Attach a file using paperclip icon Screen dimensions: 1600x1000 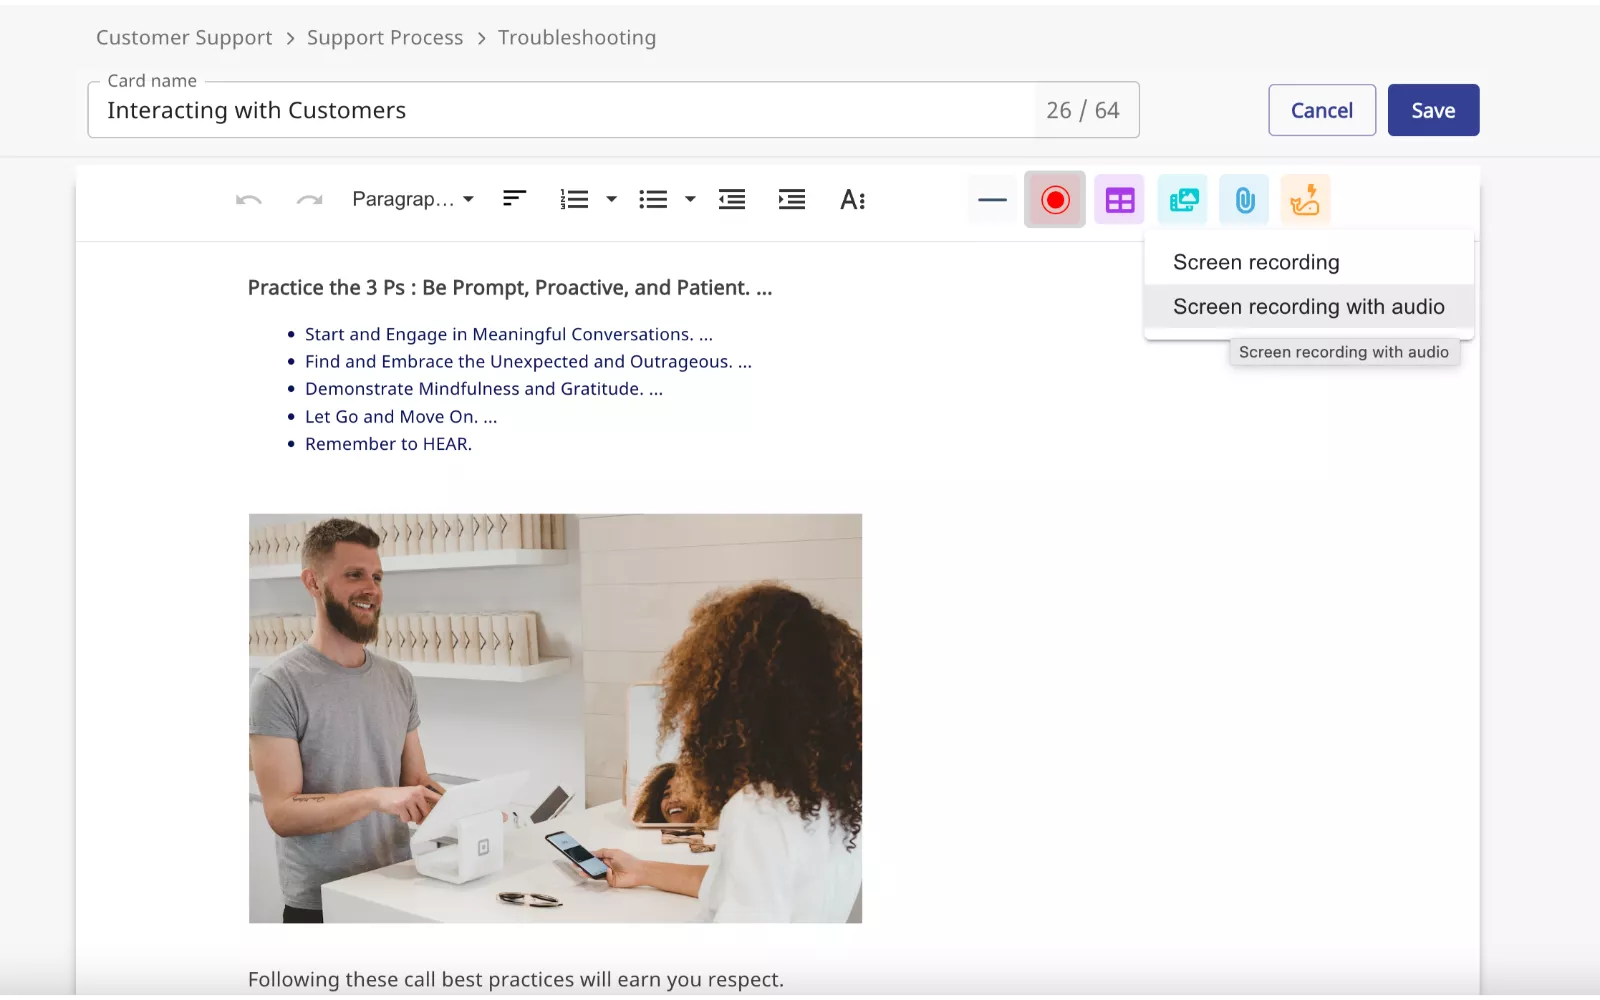point(1245,200)
